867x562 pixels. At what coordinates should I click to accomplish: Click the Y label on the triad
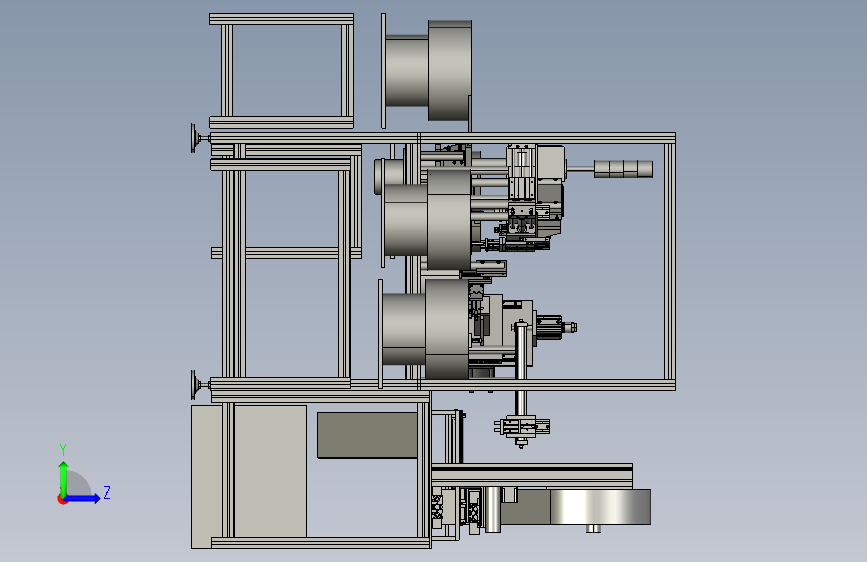click(x=63, y=450)
